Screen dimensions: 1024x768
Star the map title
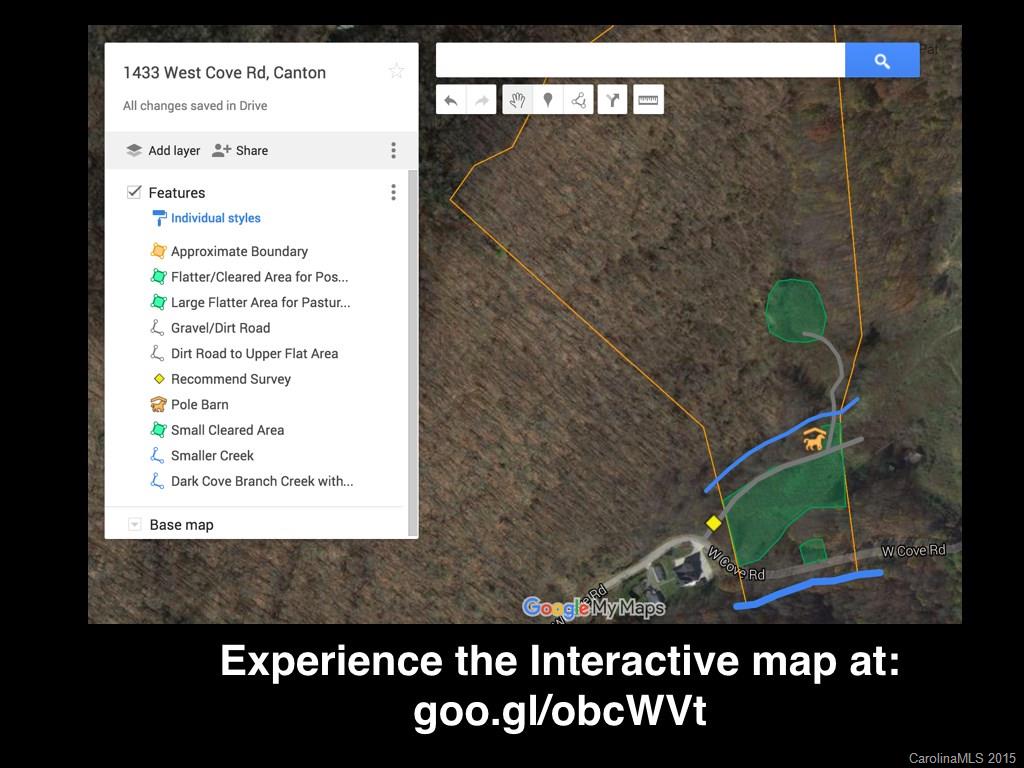pyautogui.click(x=396, y=71)
